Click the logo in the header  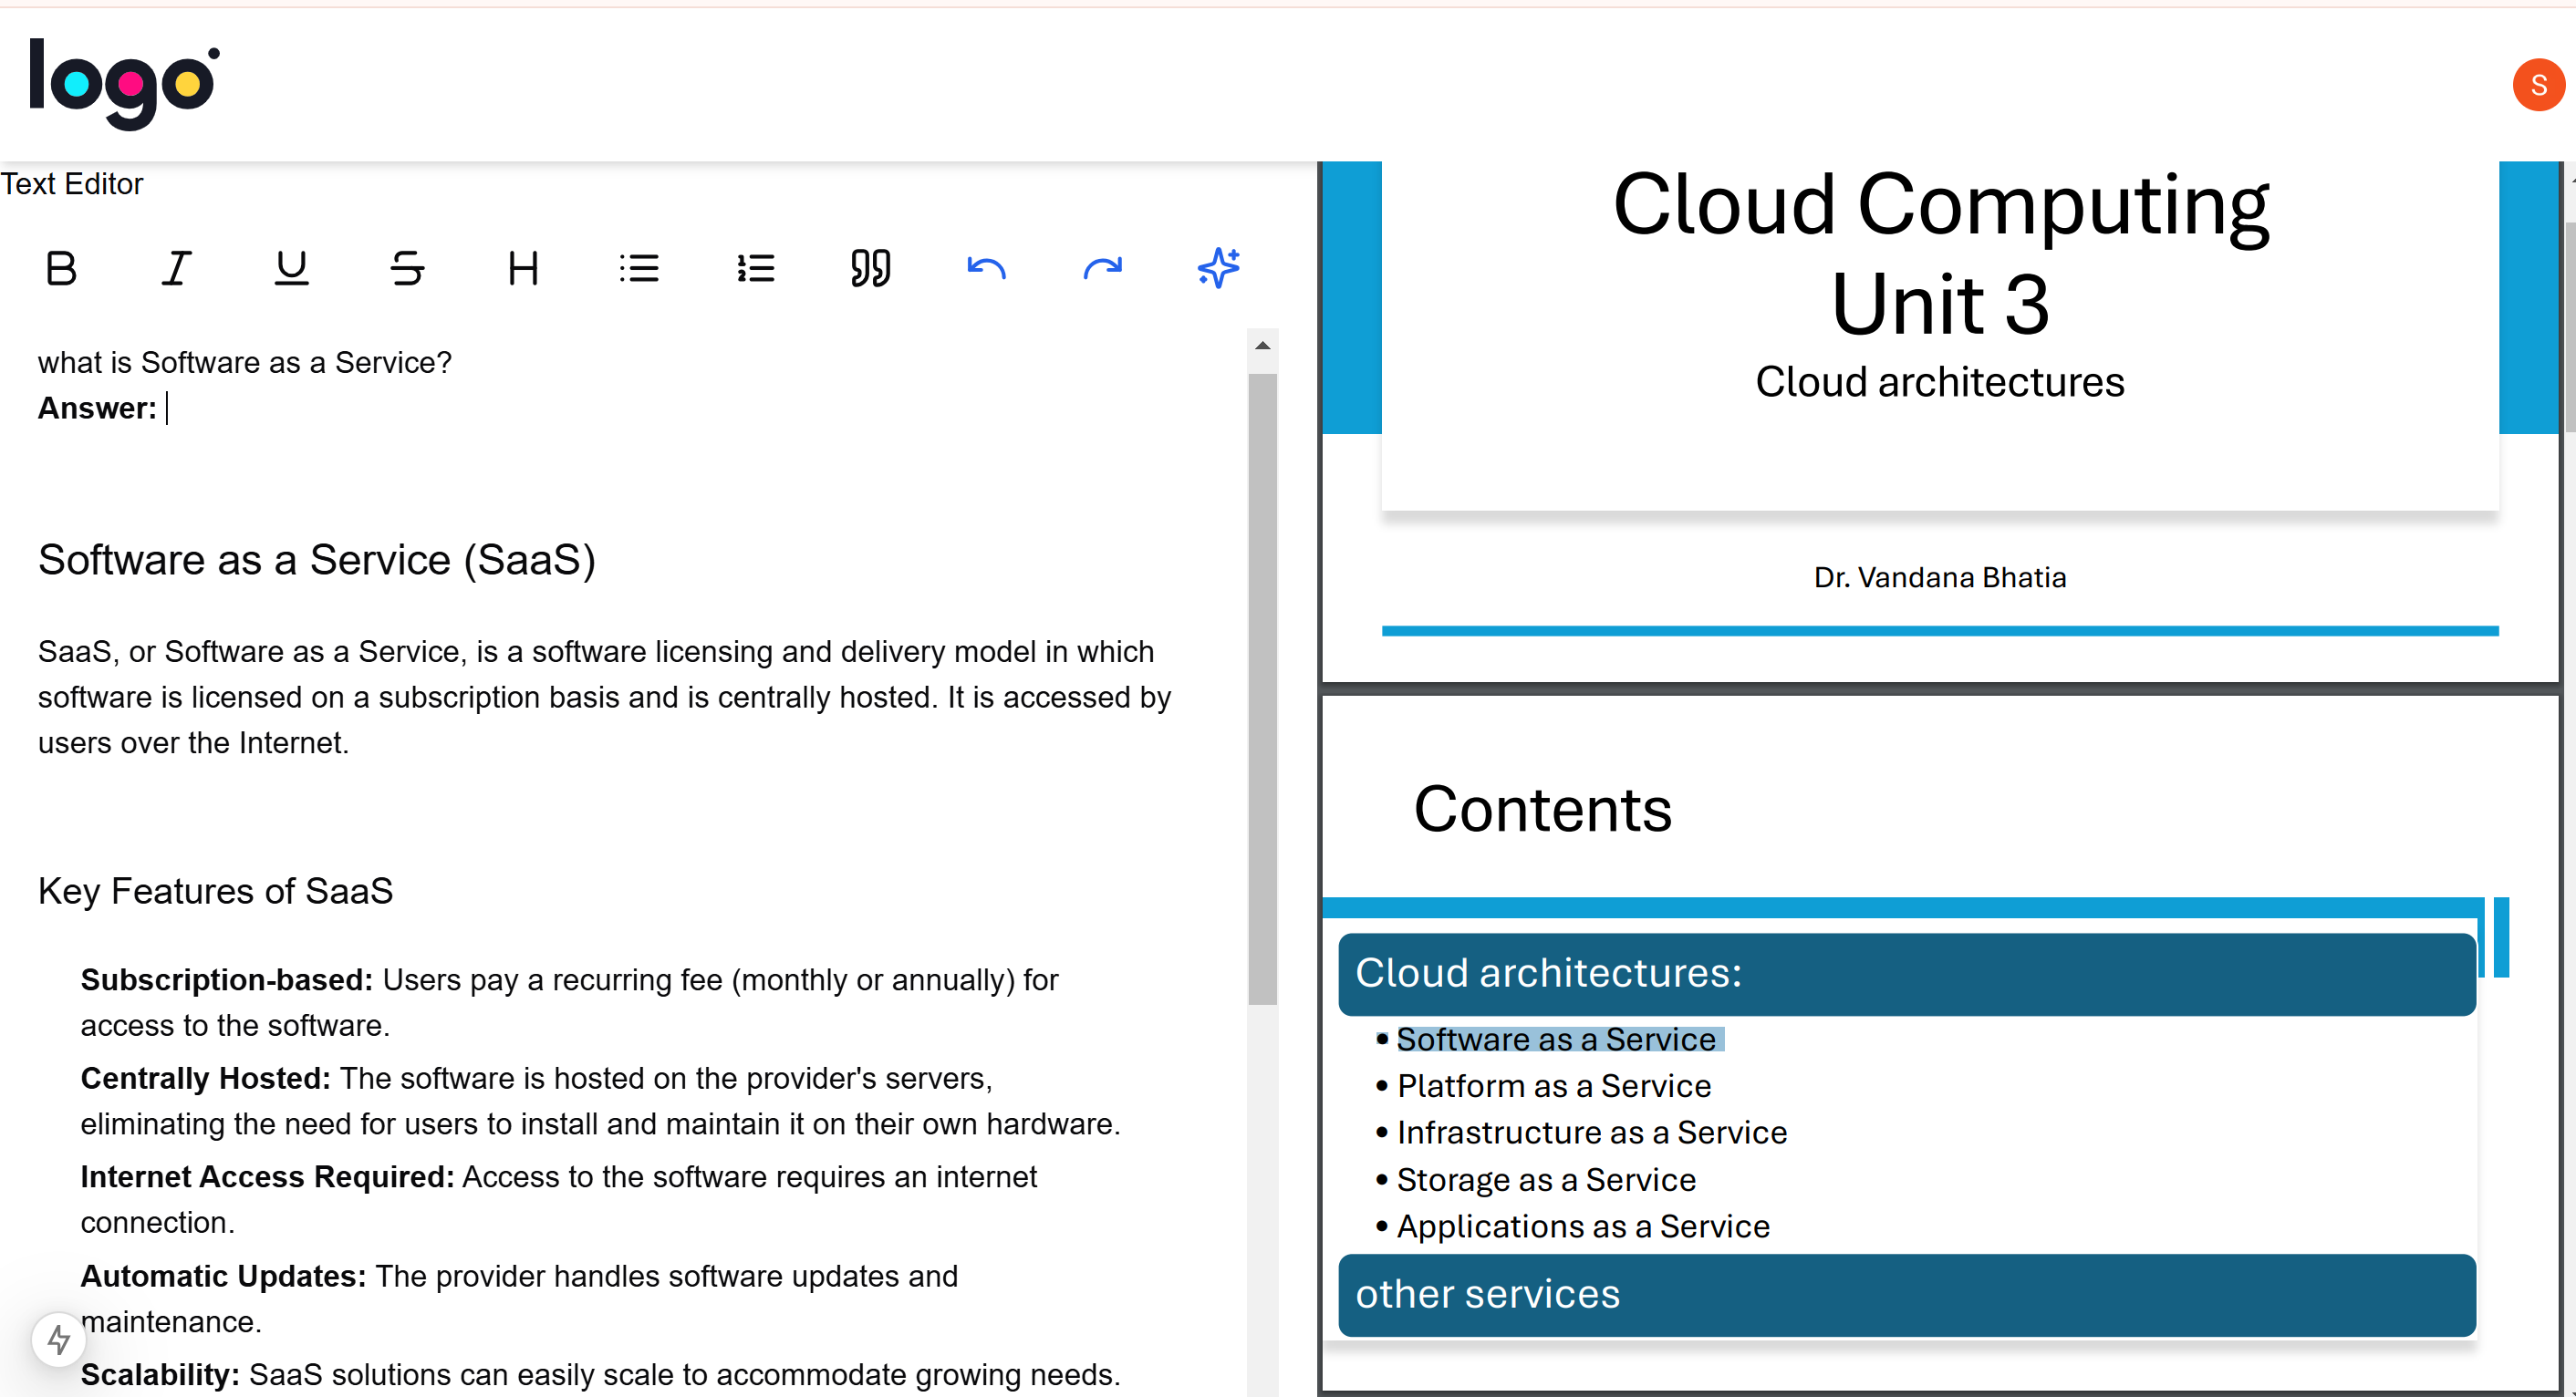point(124,83)
